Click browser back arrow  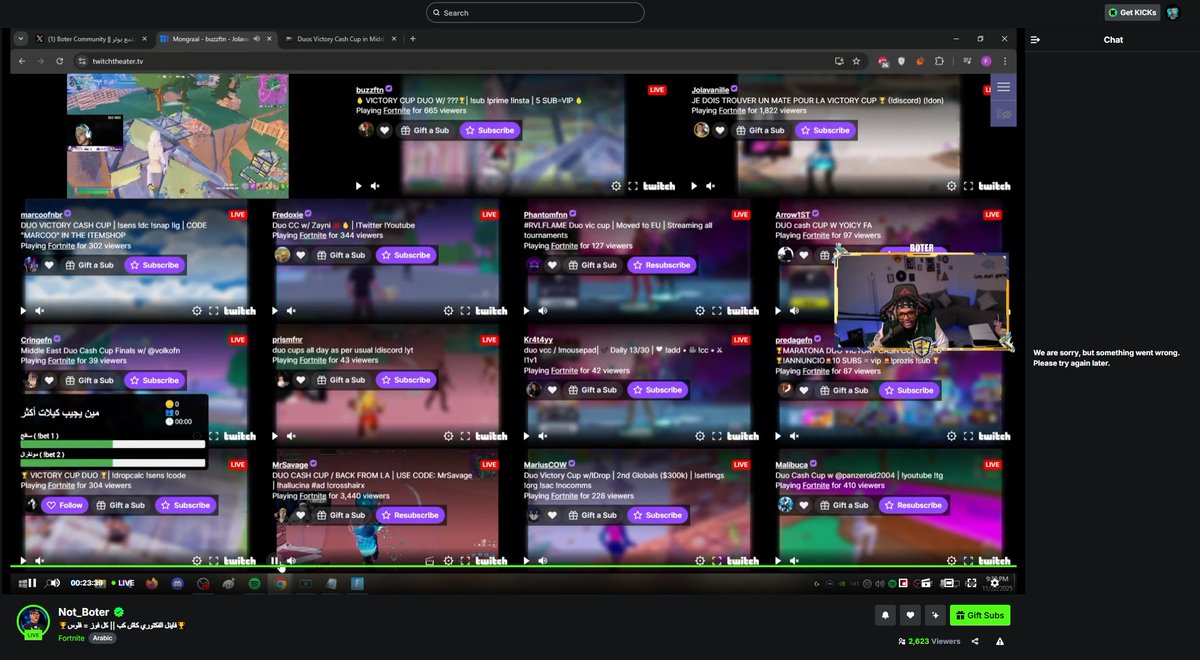point(21,61)
